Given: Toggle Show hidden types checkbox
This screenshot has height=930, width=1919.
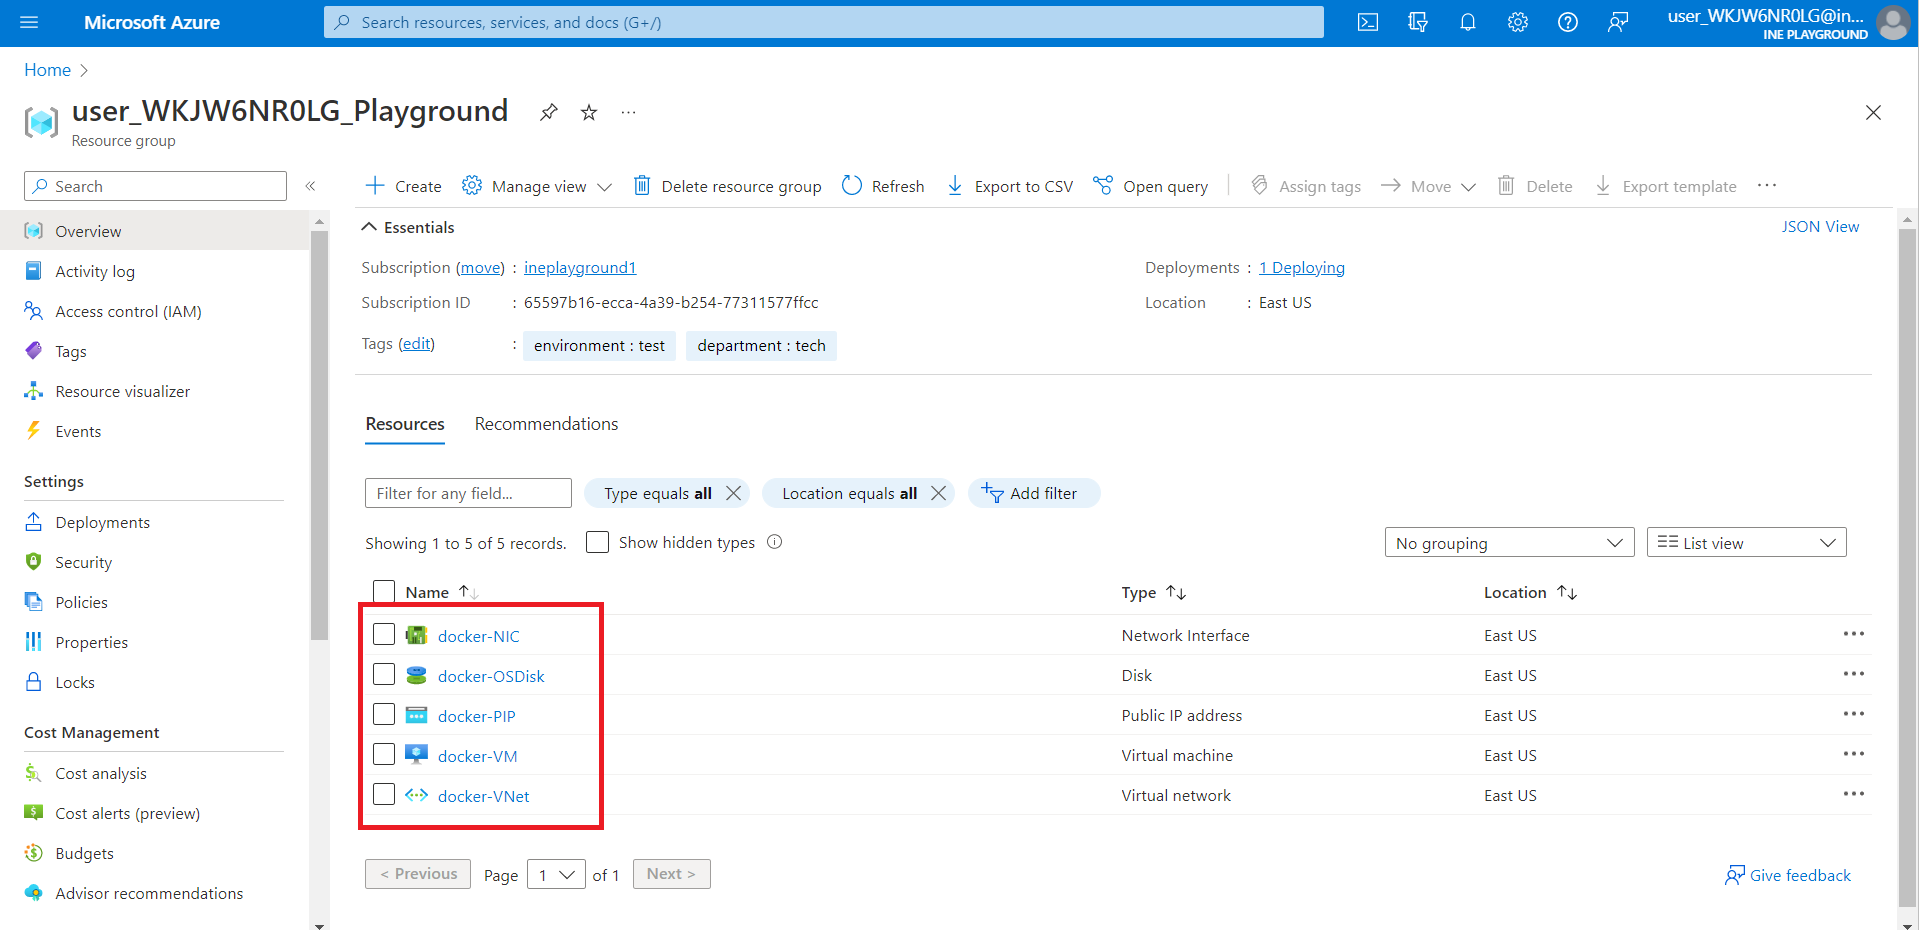Looking at the screenshot, I should (x=597, y=542).
